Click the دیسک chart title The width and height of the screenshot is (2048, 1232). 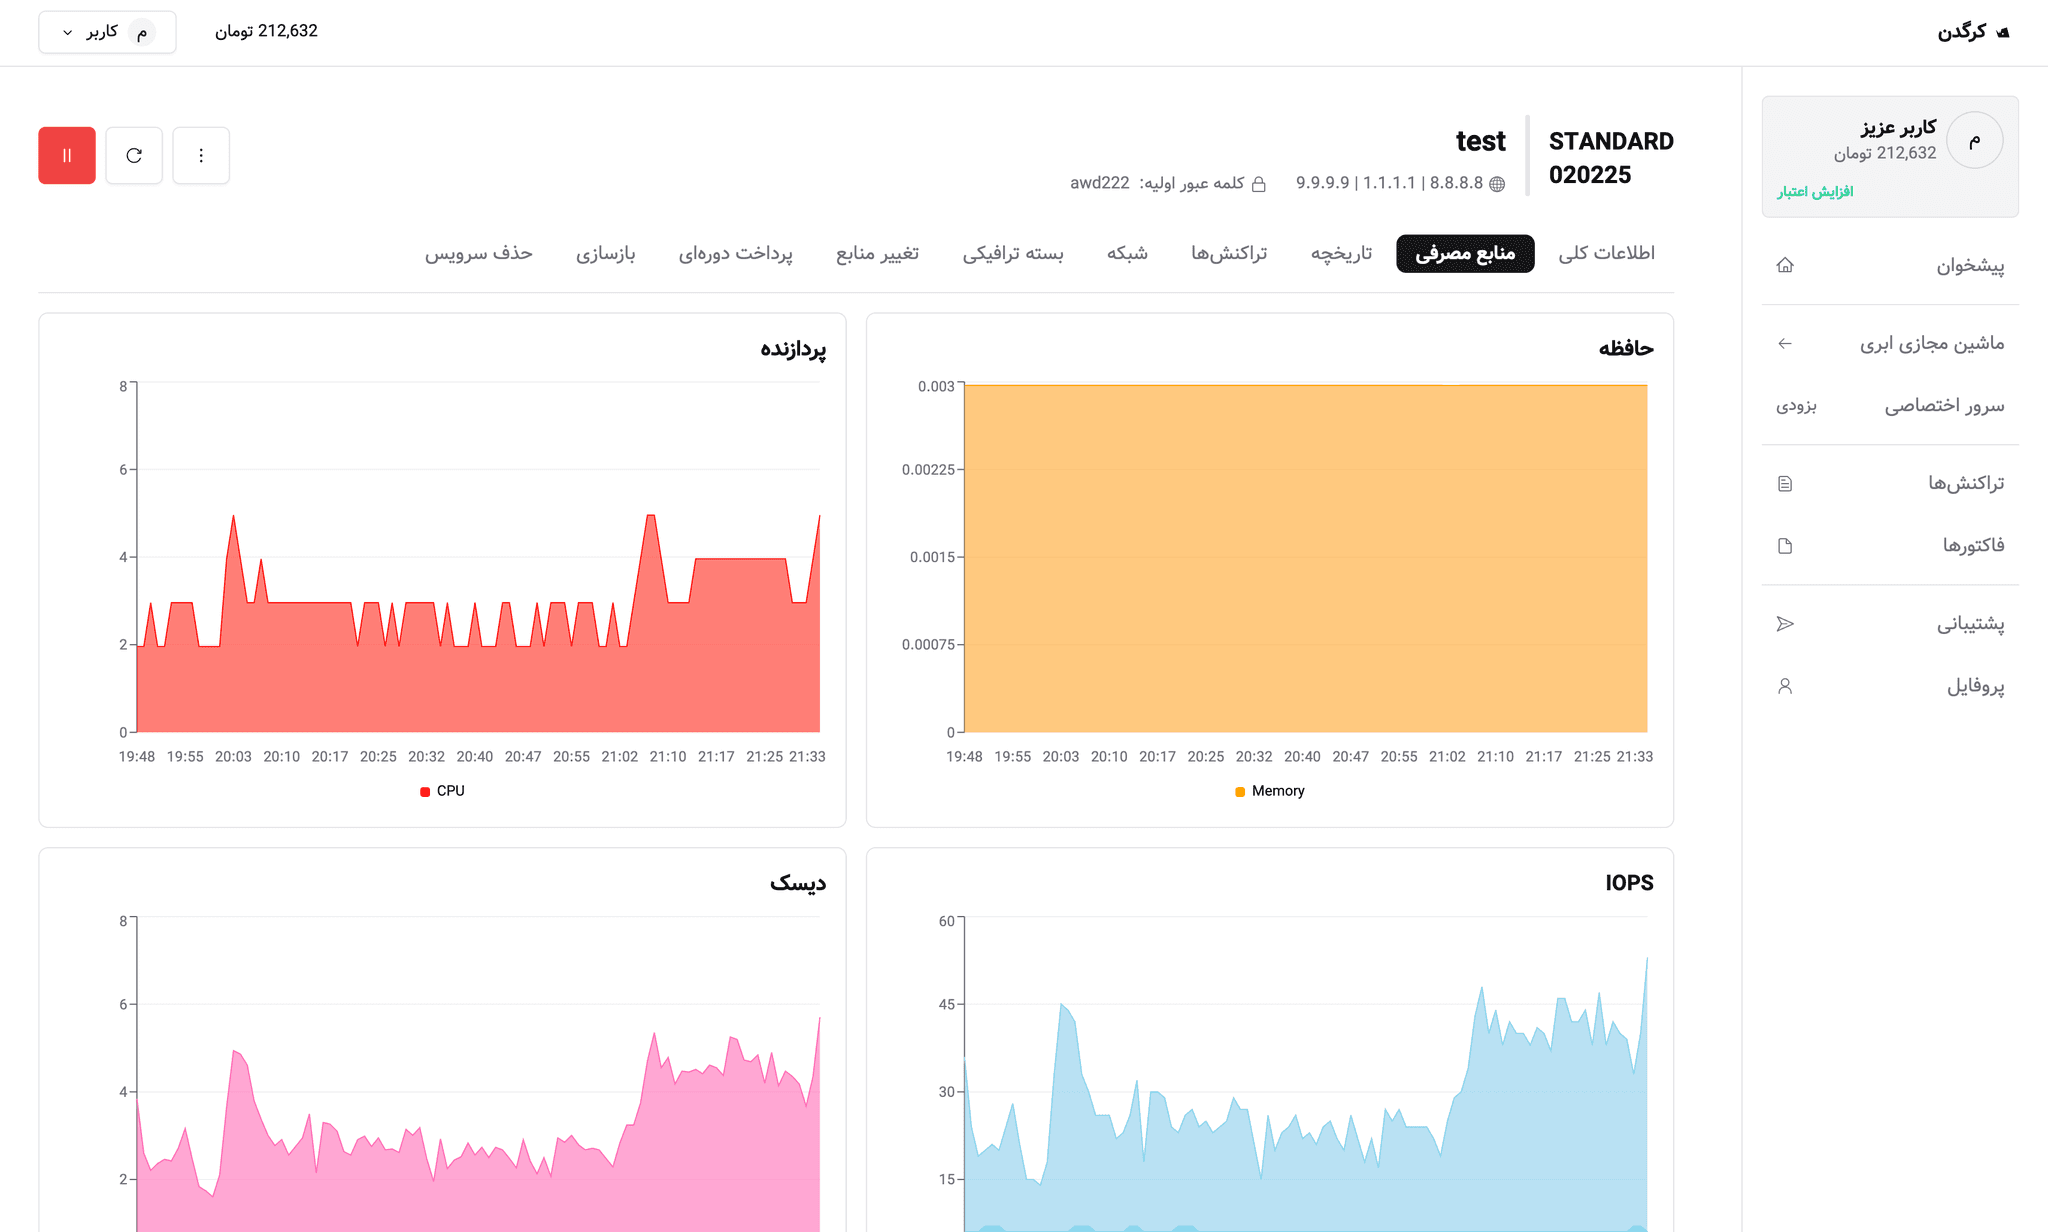(x=798, y=883)
